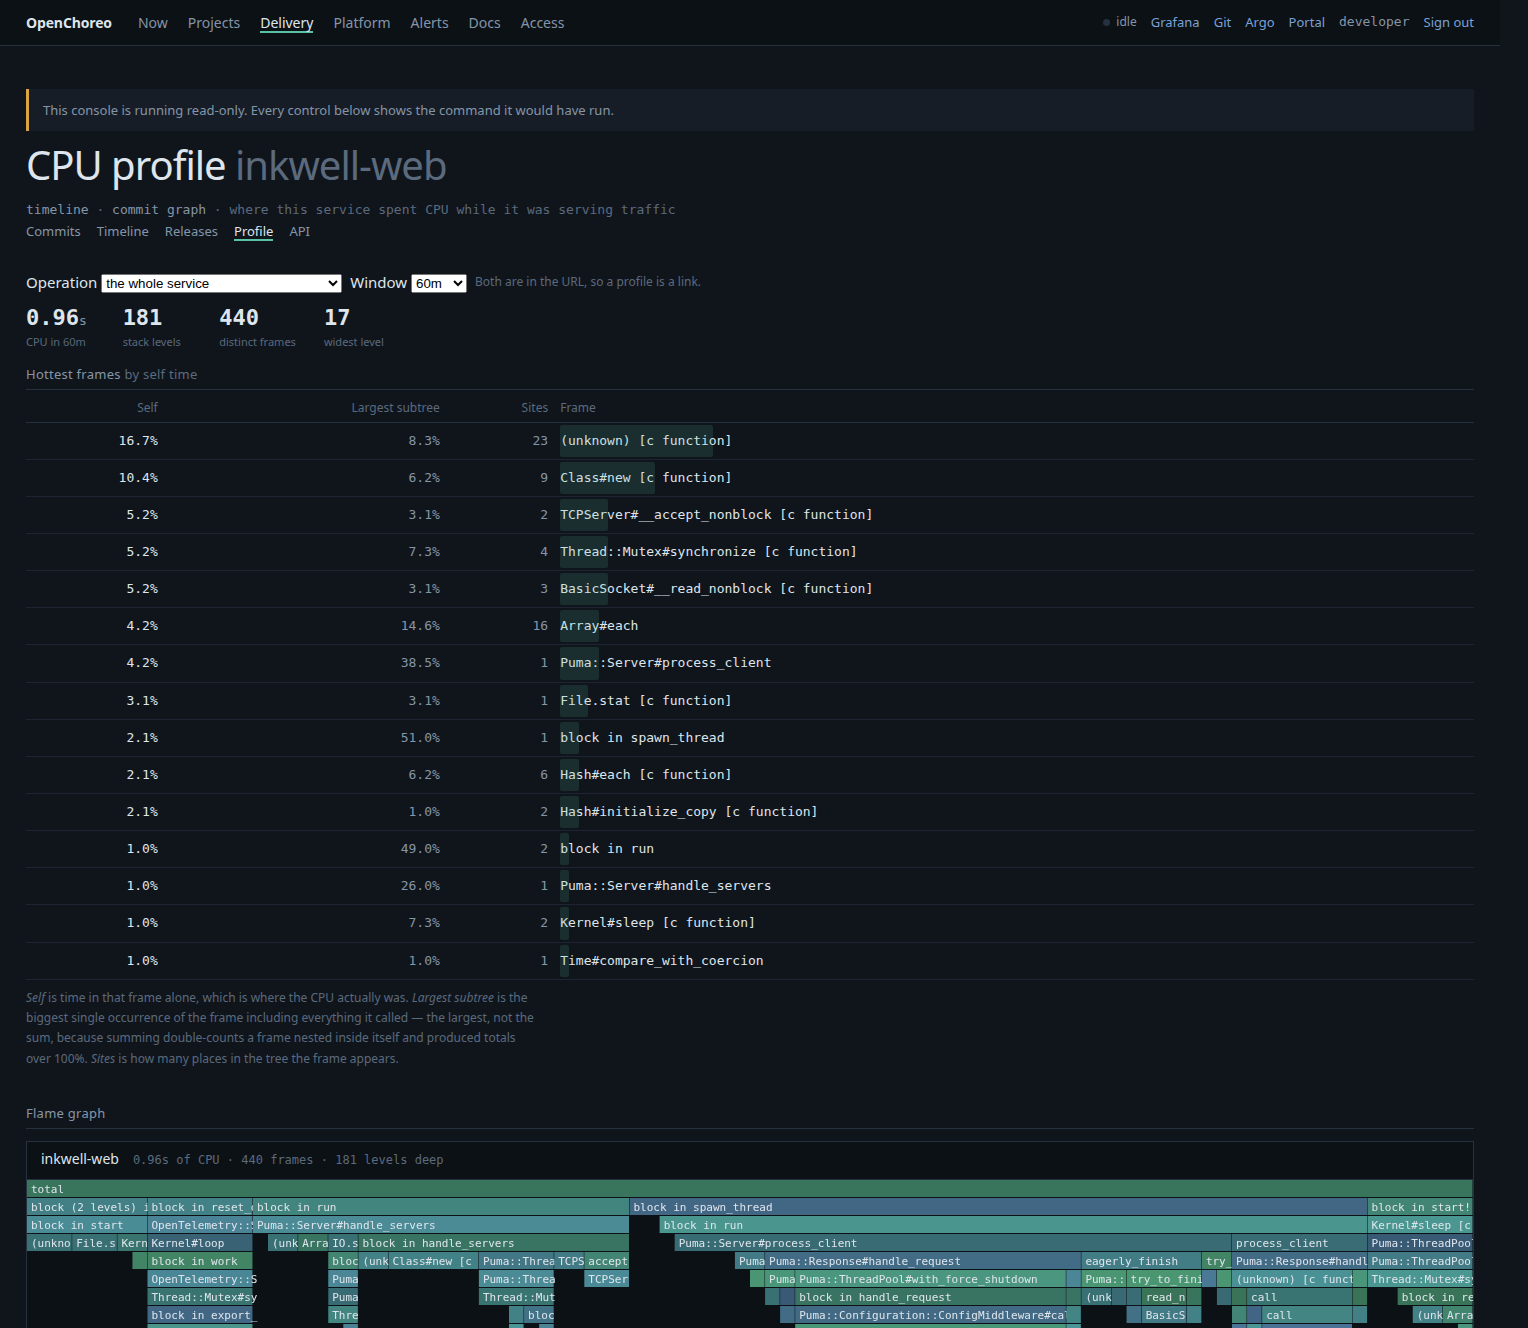
Task: Click block in export flame bar
Action: [x=200, y=1315]
